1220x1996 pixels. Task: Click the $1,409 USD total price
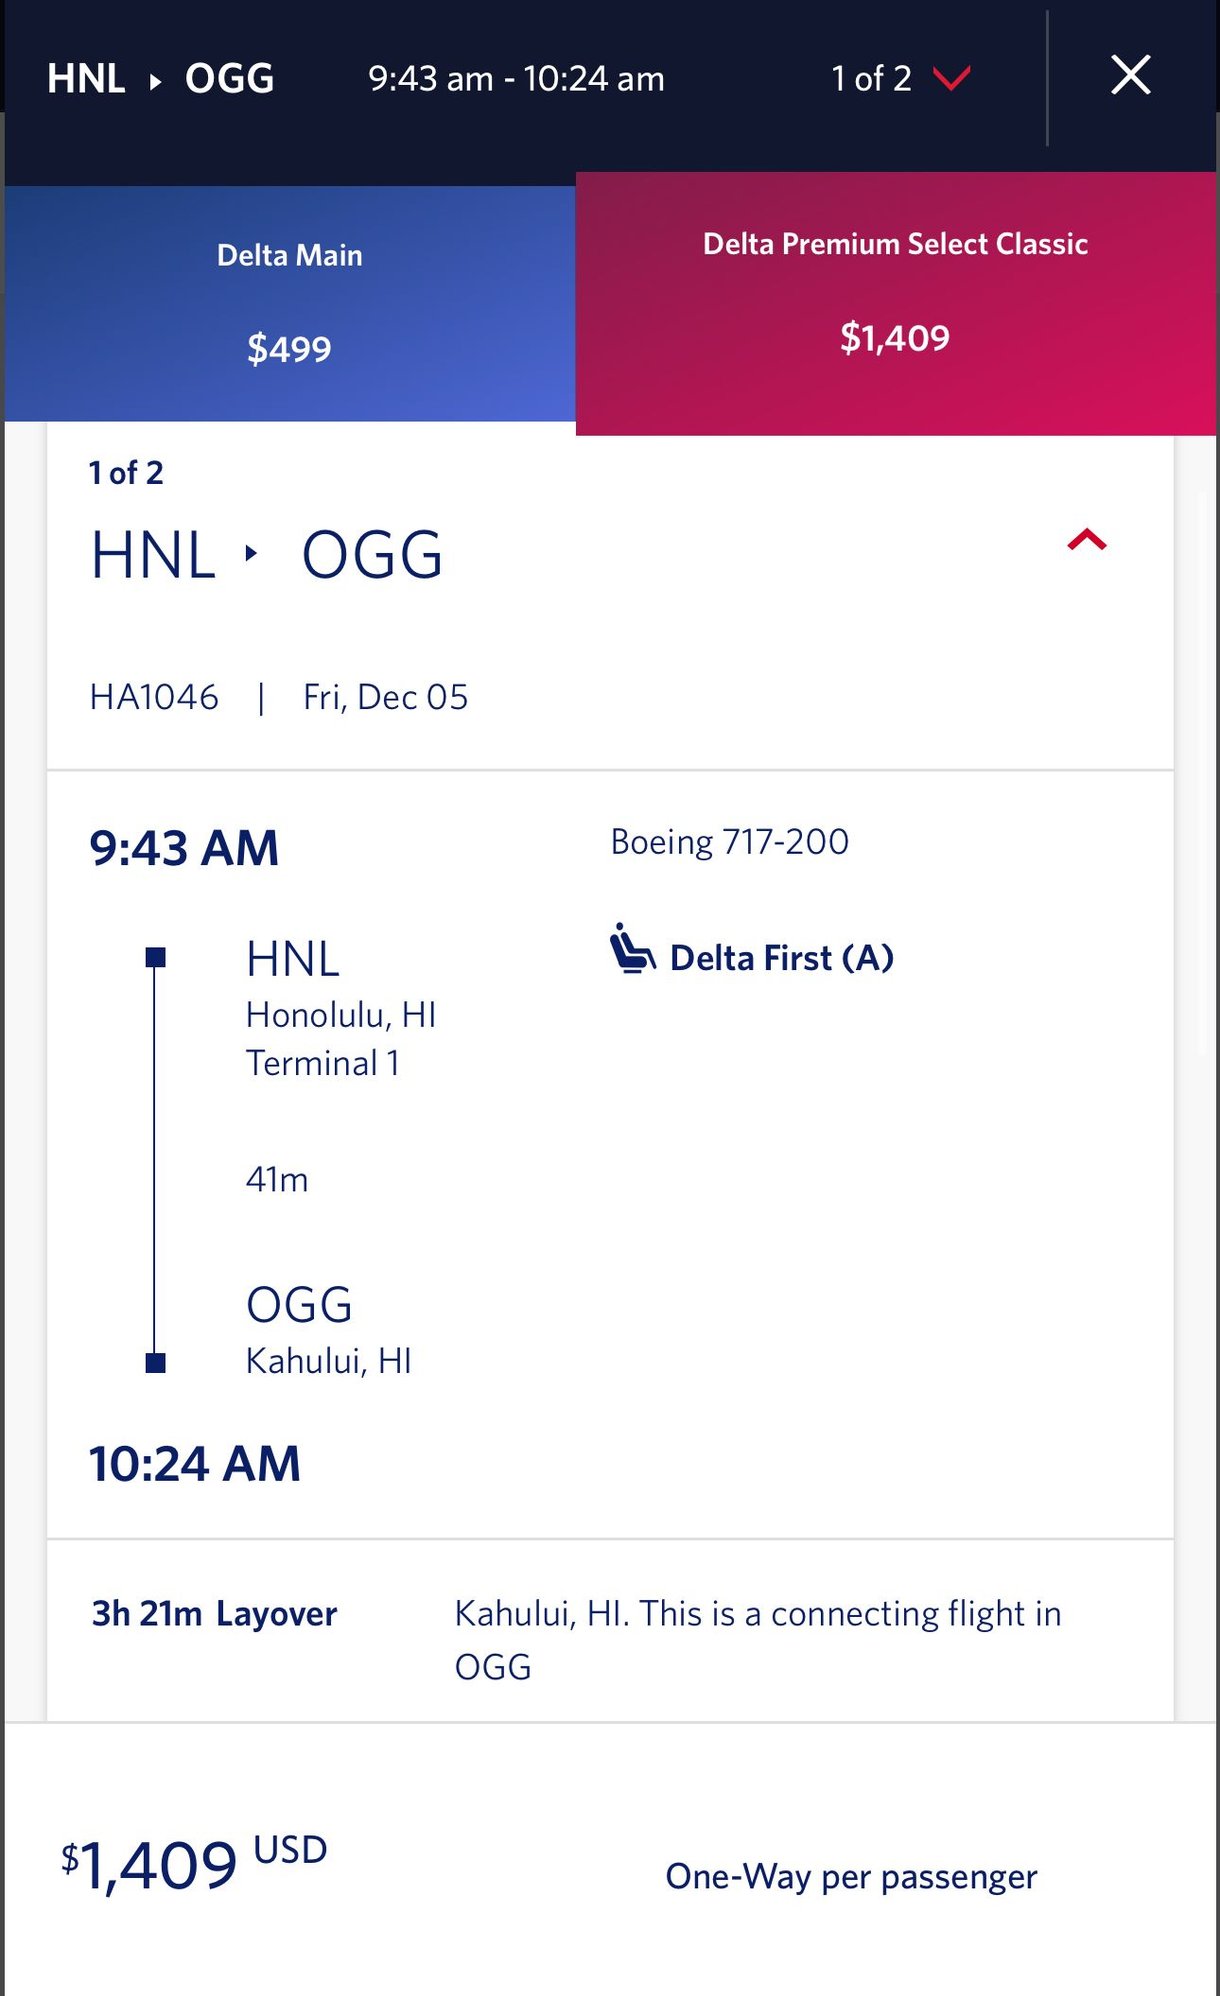click(194, 1865)
